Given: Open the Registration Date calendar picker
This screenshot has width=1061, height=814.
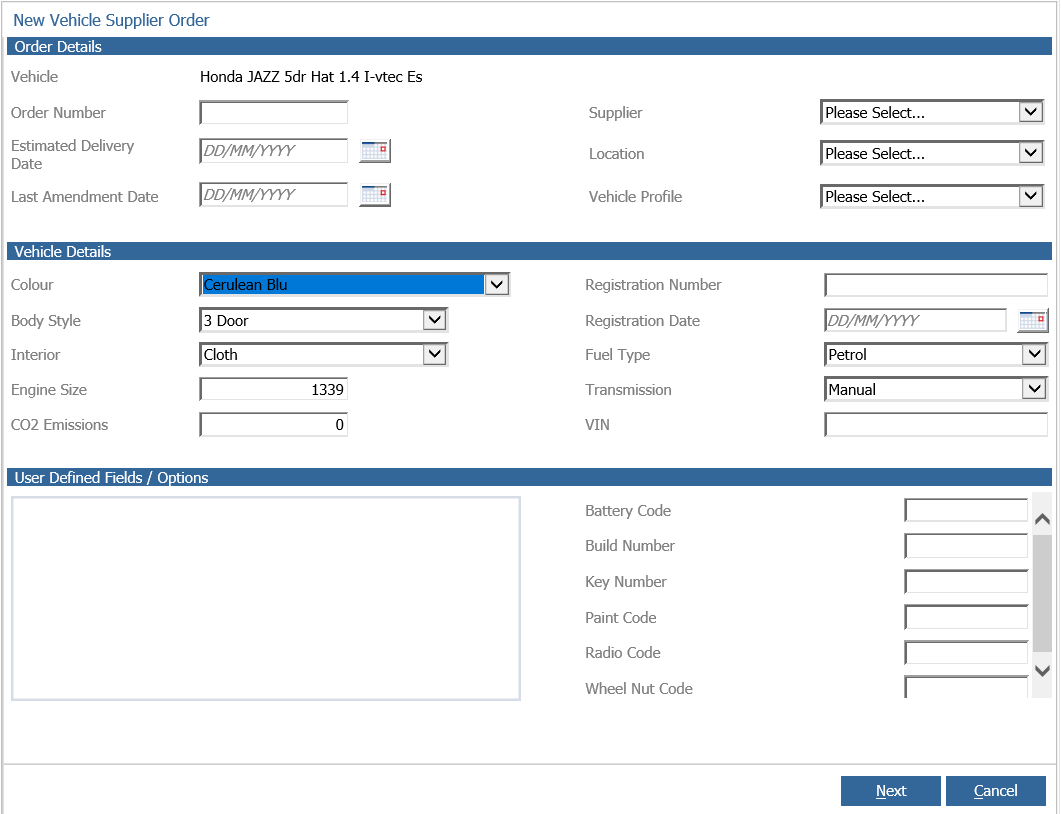Looking at the screenshot, I should point(1033,321).
